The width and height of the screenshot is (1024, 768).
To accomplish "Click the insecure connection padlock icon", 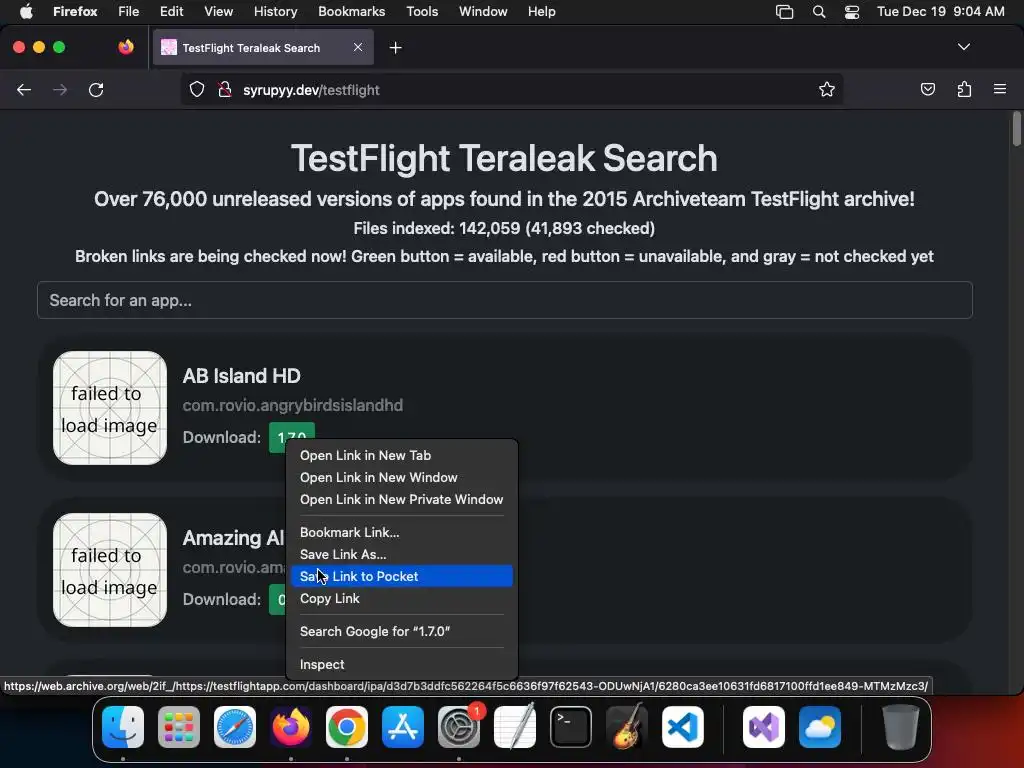I will tap(225, 89).
